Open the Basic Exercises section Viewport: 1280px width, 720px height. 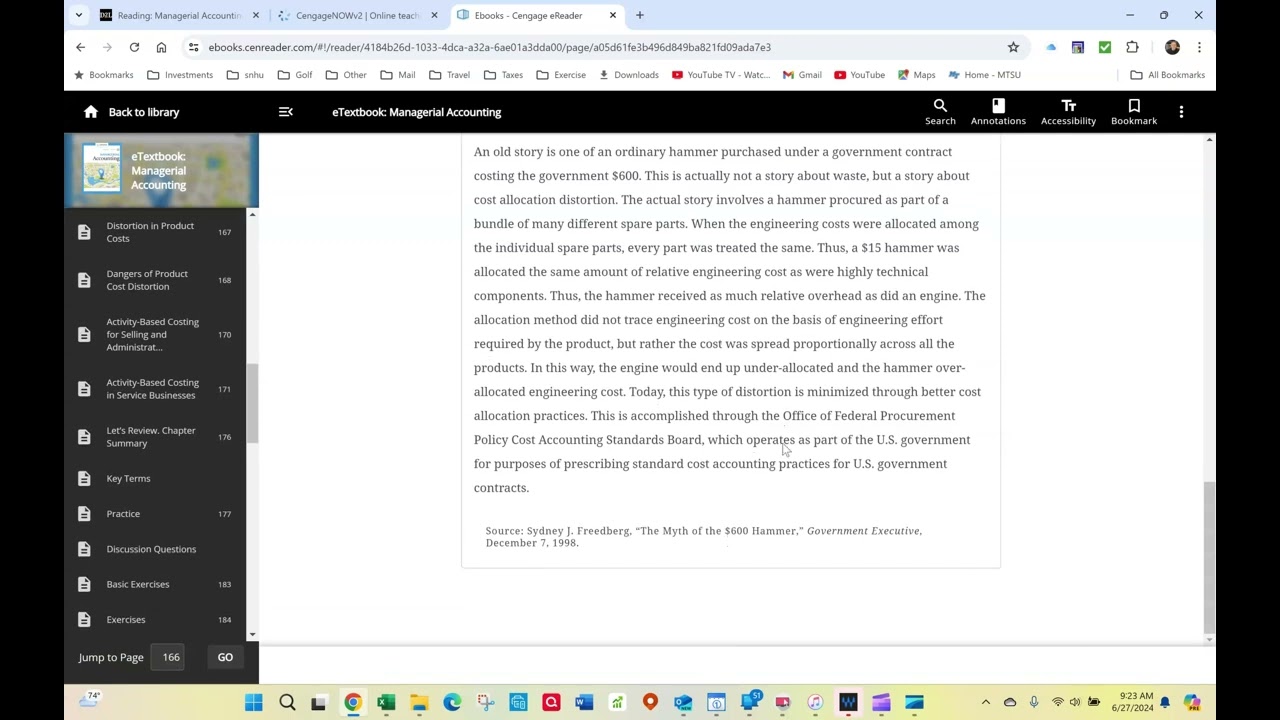coord(155,584)
